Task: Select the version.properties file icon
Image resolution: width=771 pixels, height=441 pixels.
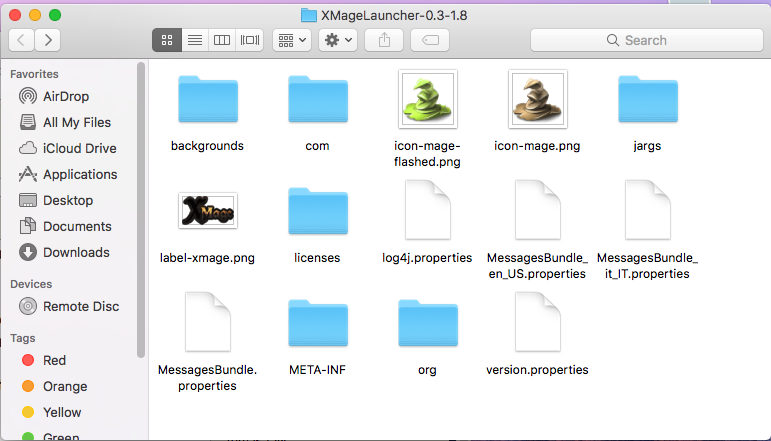Action: 537,324
